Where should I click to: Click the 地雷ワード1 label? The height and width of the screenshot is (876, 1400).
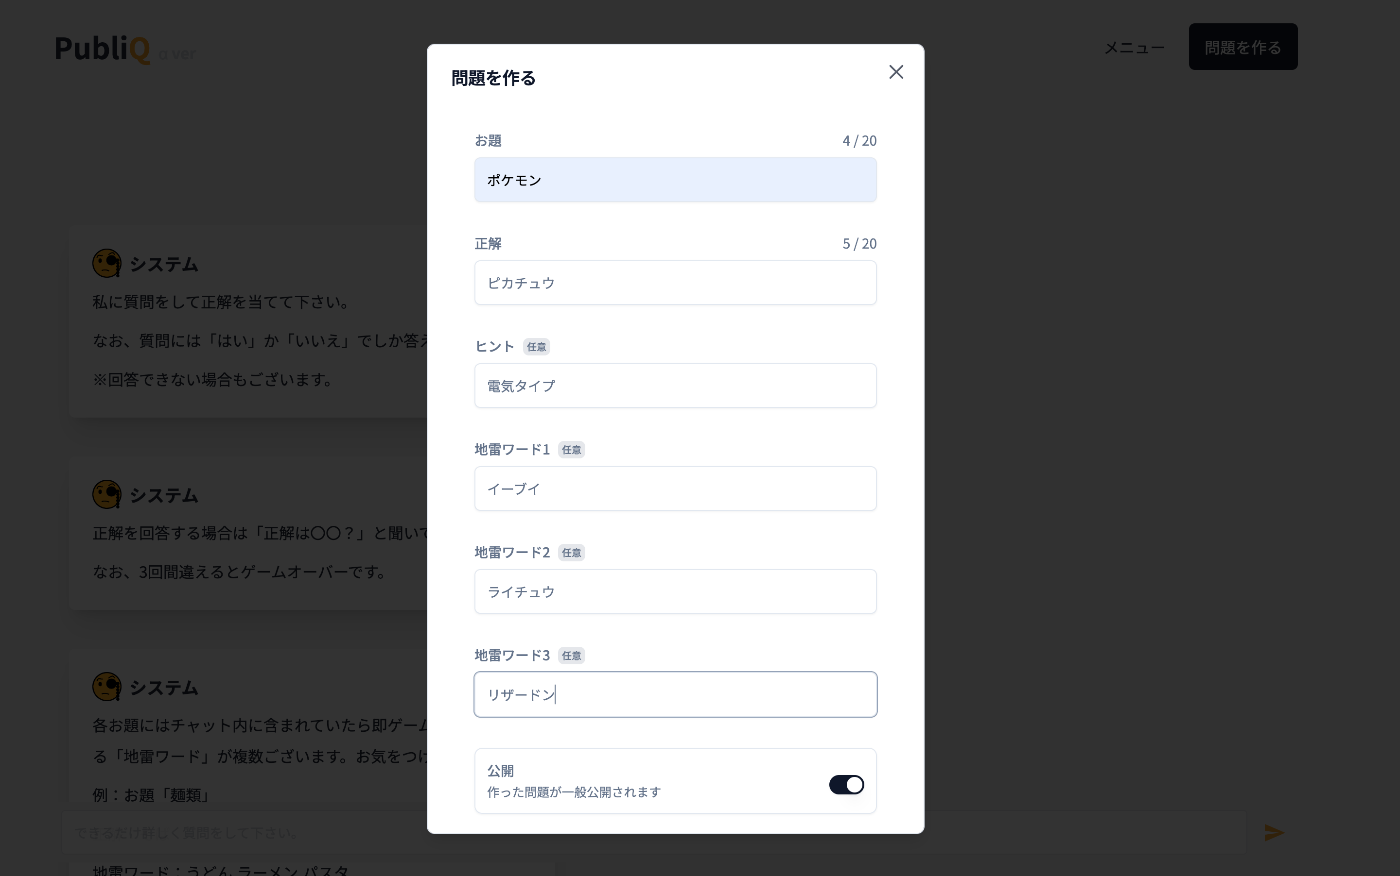(x=512, y=449)
